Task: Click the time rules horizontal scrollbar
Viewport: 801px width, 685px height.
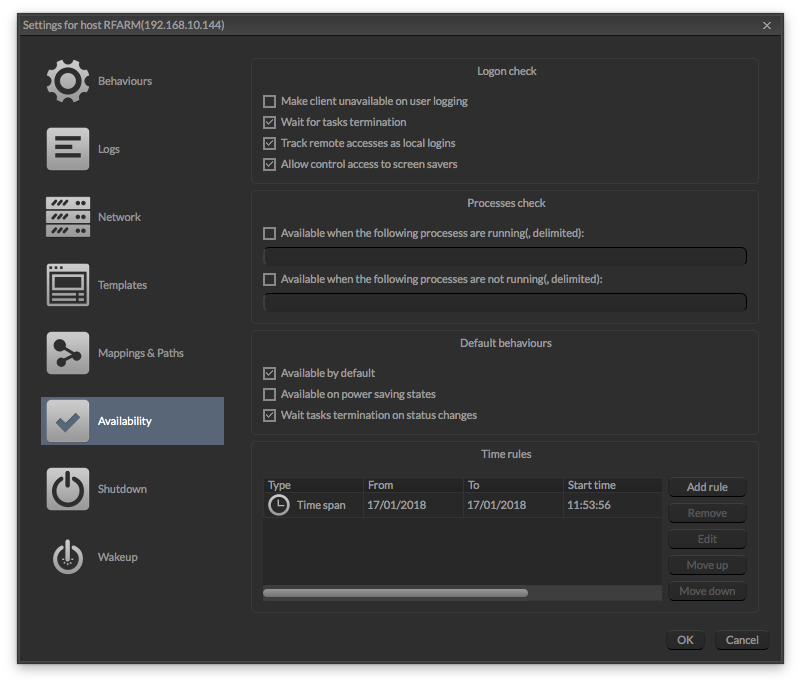Action: (x=395, y=593)
